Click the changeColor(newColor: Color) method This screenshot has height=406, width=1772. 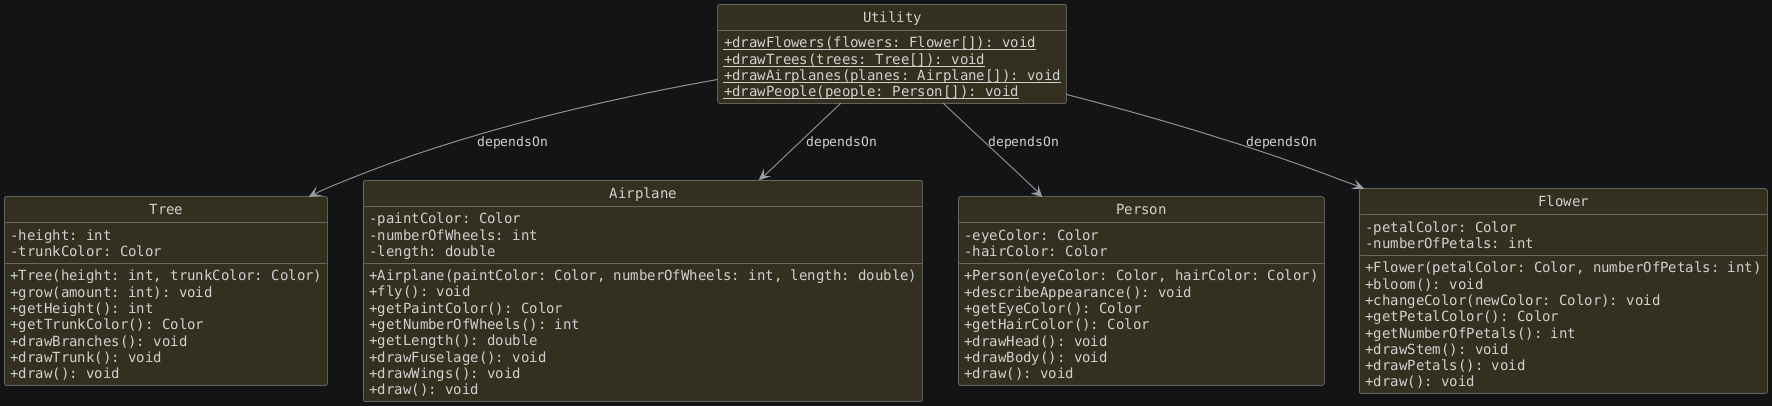pyautogui.click(x=1513, y=300)
